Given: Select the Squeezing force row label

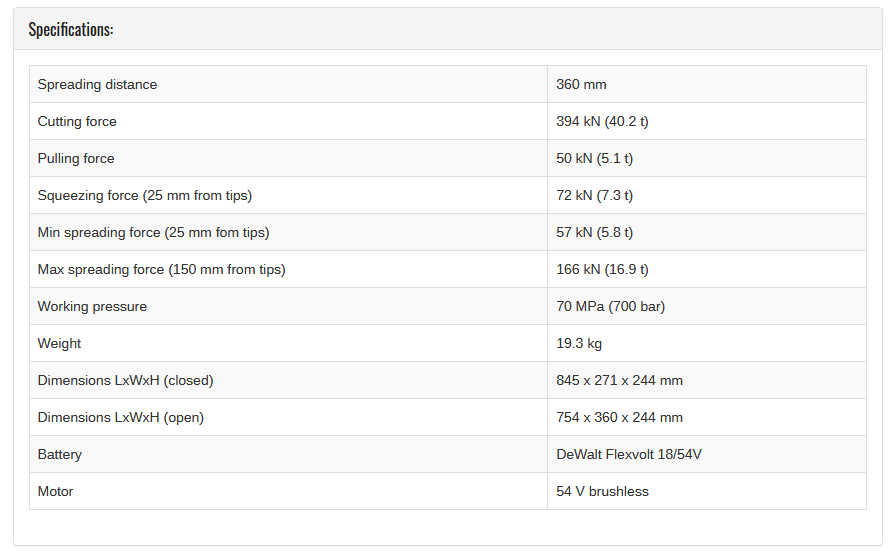Looking at the screenshot, I should (144, 195).
